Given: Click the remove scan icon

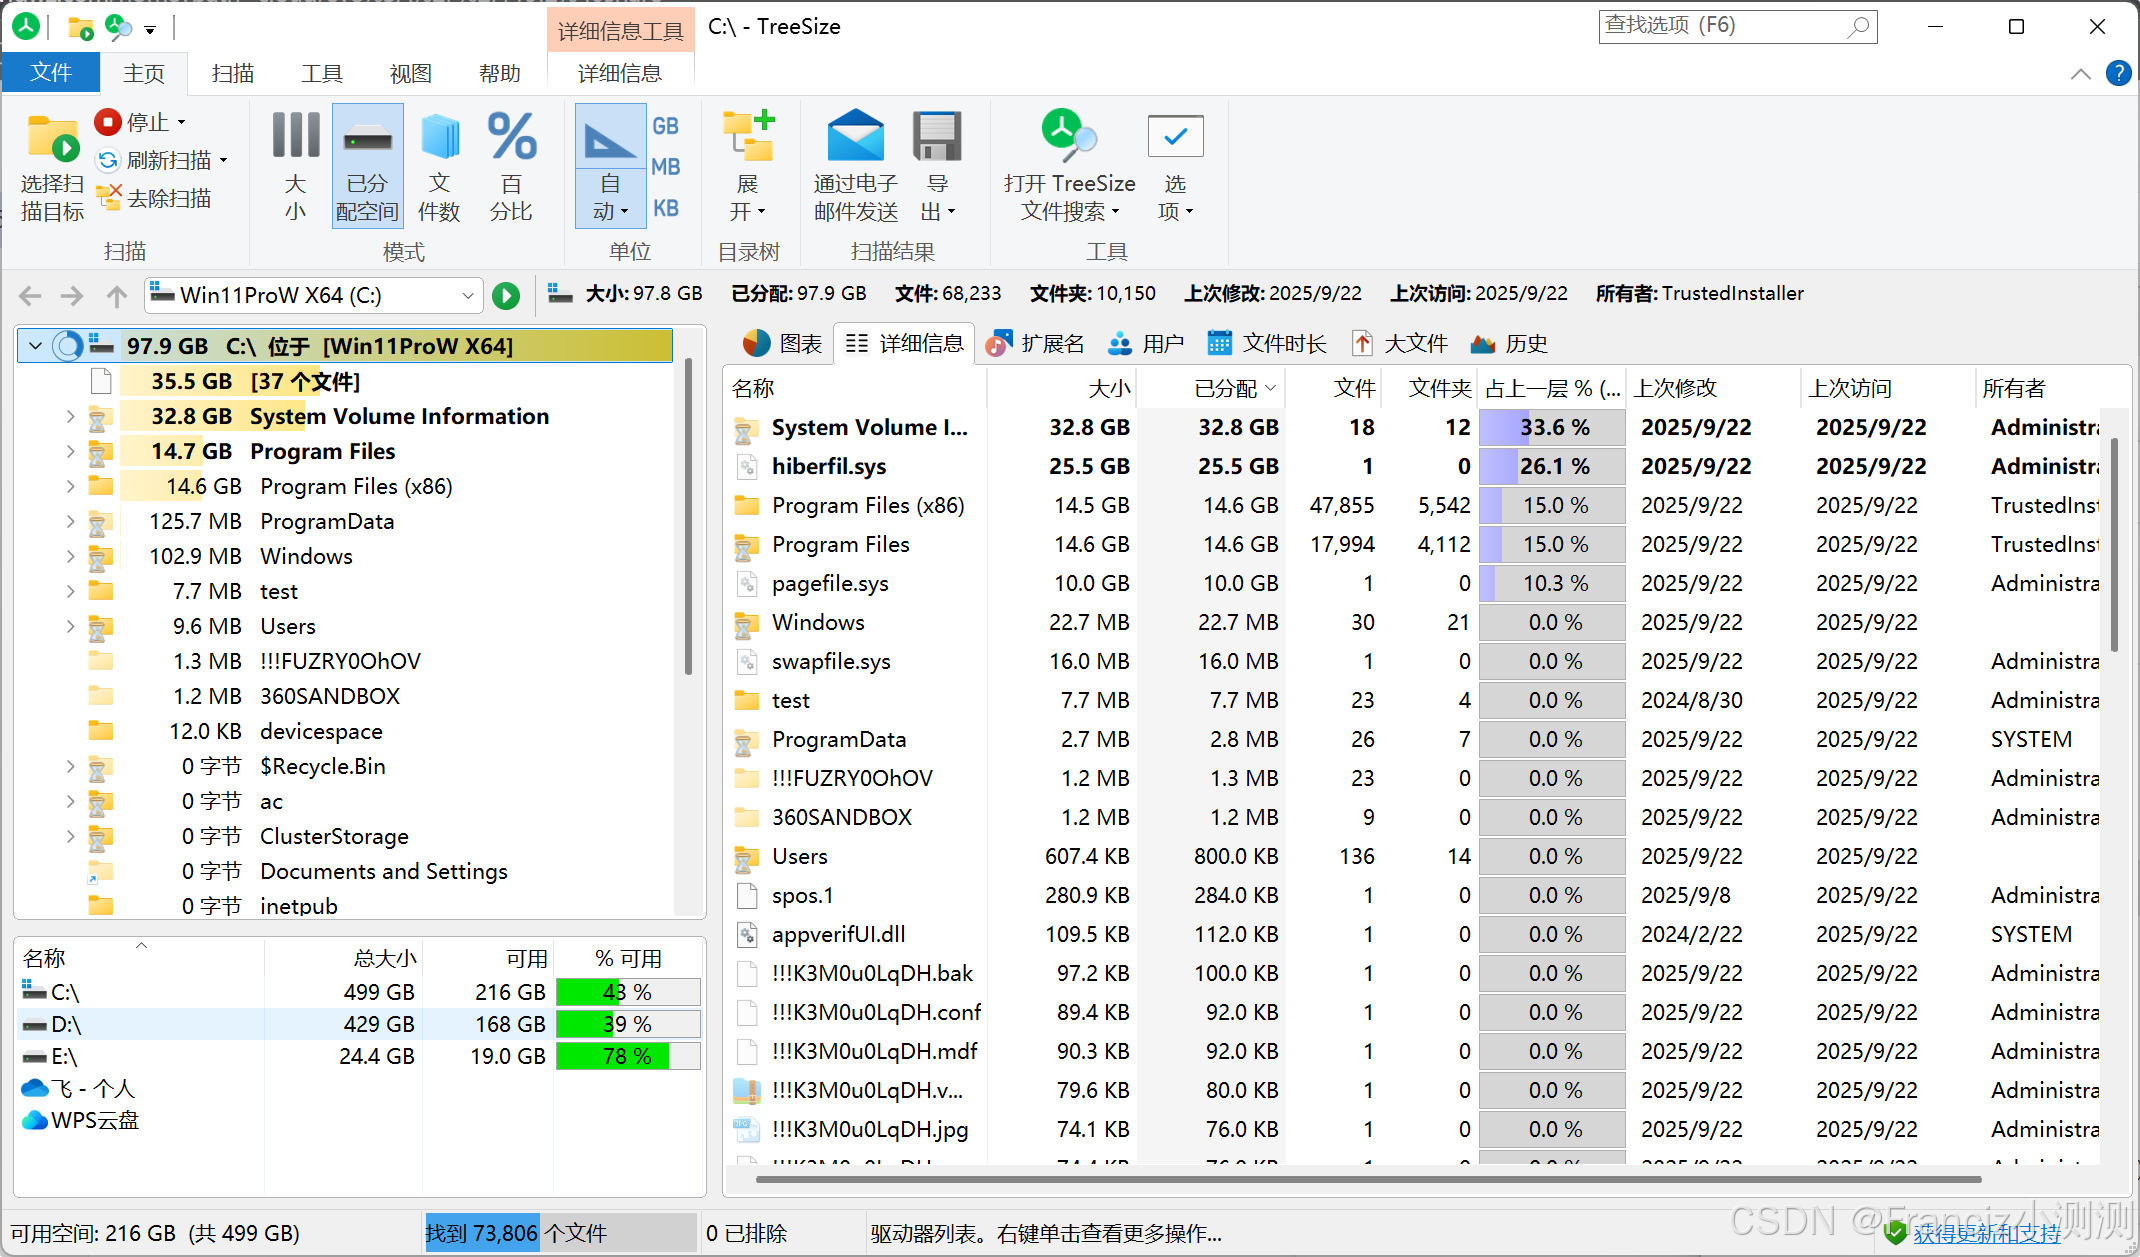Looking at the screenshot, I should click(107, 198).
